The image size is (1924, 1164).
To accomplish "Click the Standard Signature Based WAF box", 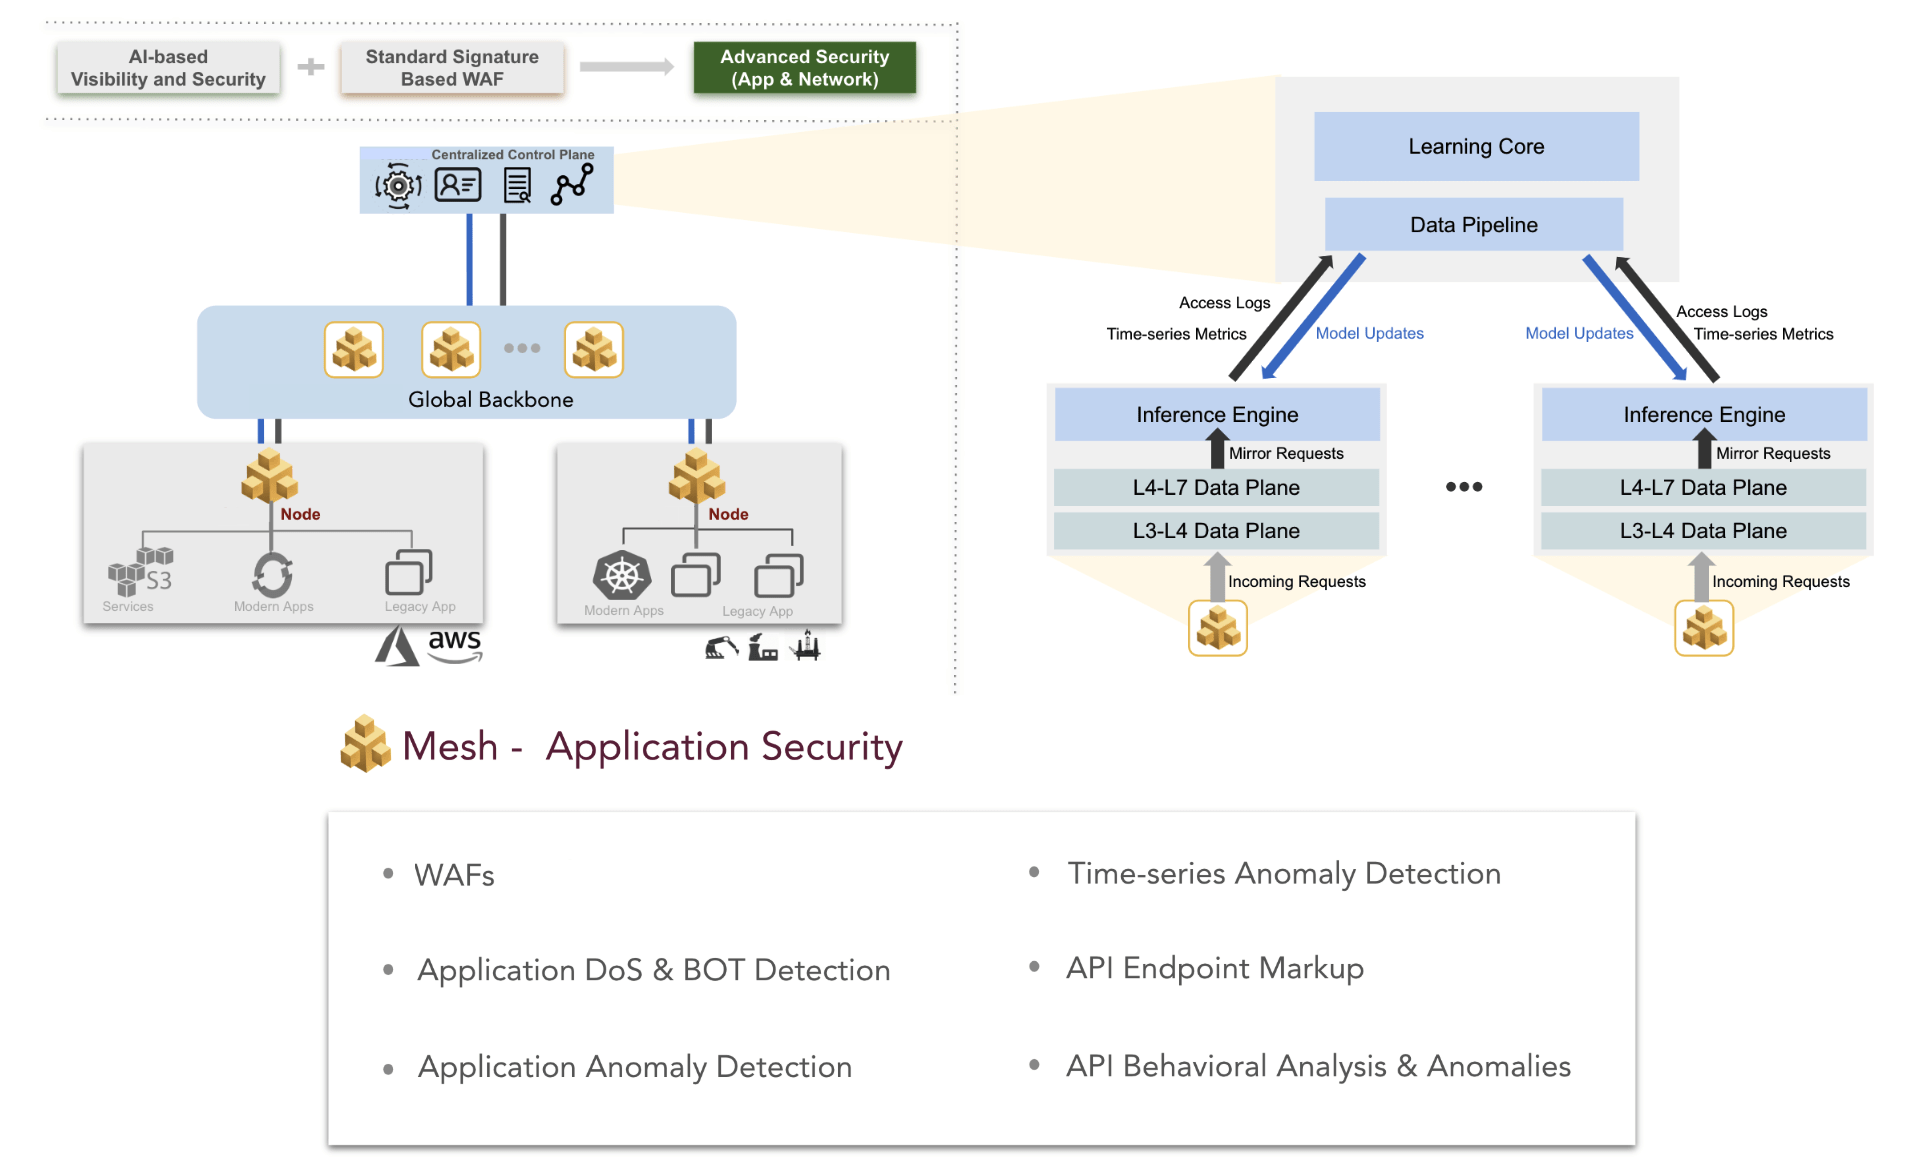I will coord(452,67).
